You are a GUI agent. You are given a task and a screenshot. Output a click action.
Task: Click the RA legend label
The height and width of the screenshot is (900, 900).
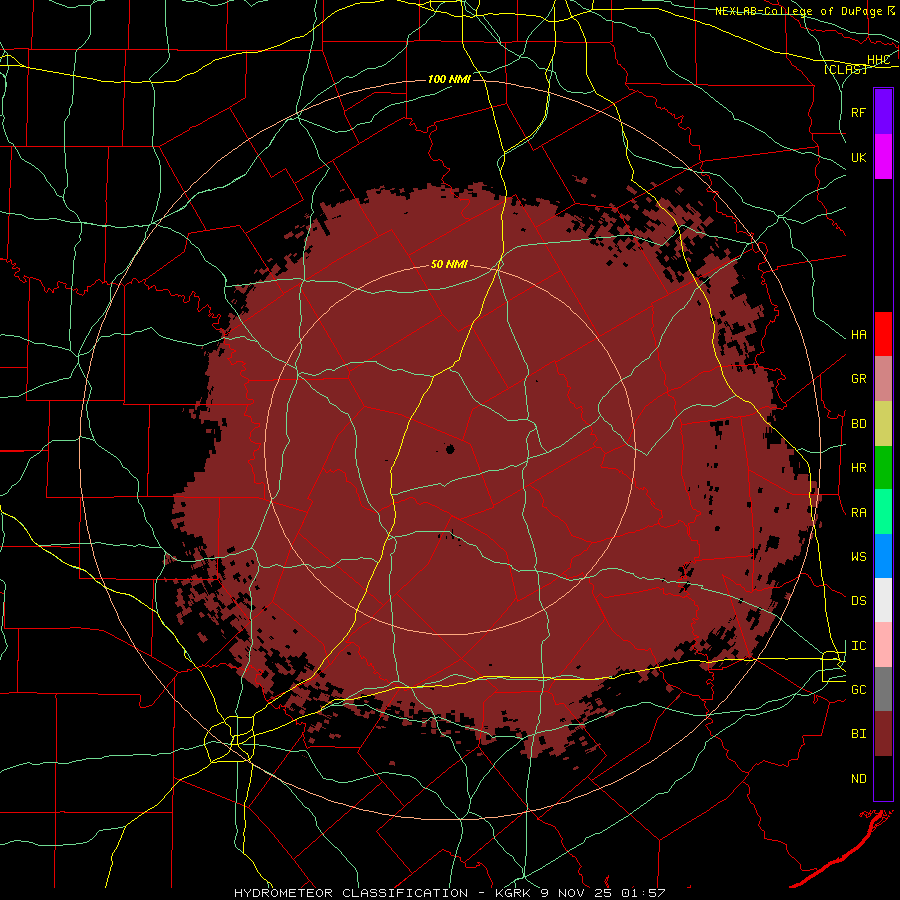859,513
